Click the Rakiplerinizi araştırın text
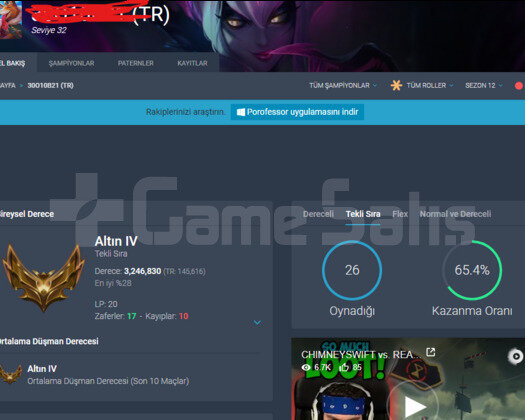Viewport: 525px width, 420px height. click(x=185, y=112)
